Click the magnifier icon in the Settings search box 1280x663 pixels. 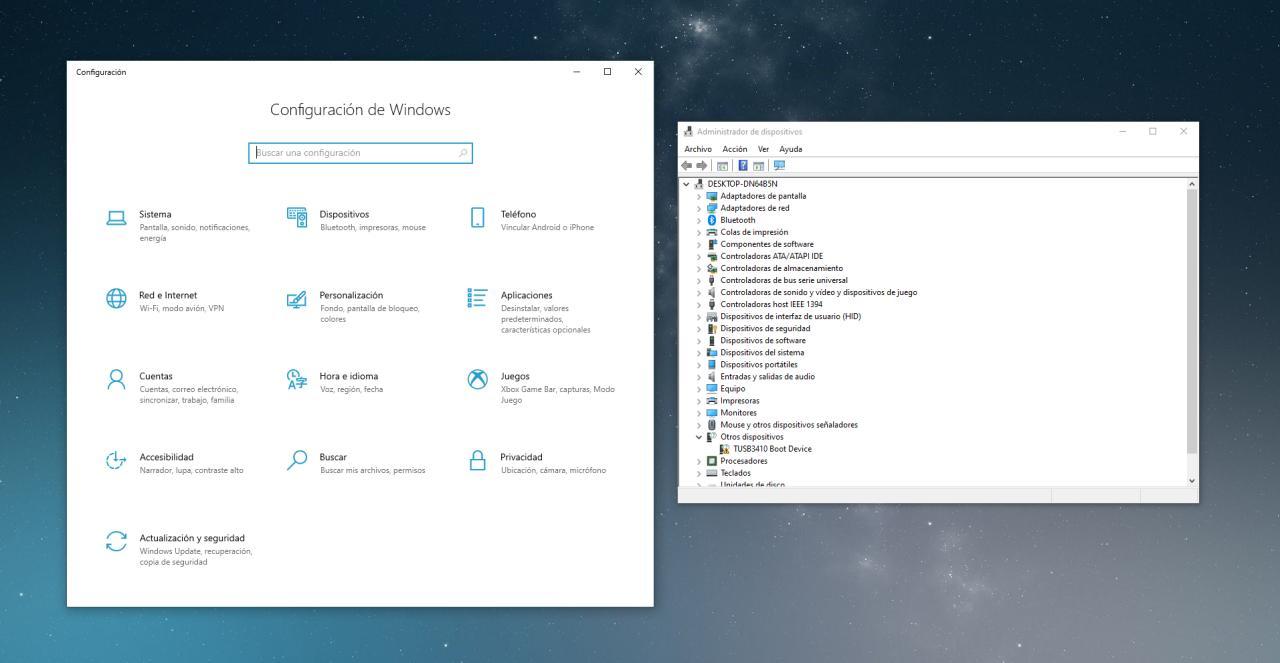(x=462, y=153)
